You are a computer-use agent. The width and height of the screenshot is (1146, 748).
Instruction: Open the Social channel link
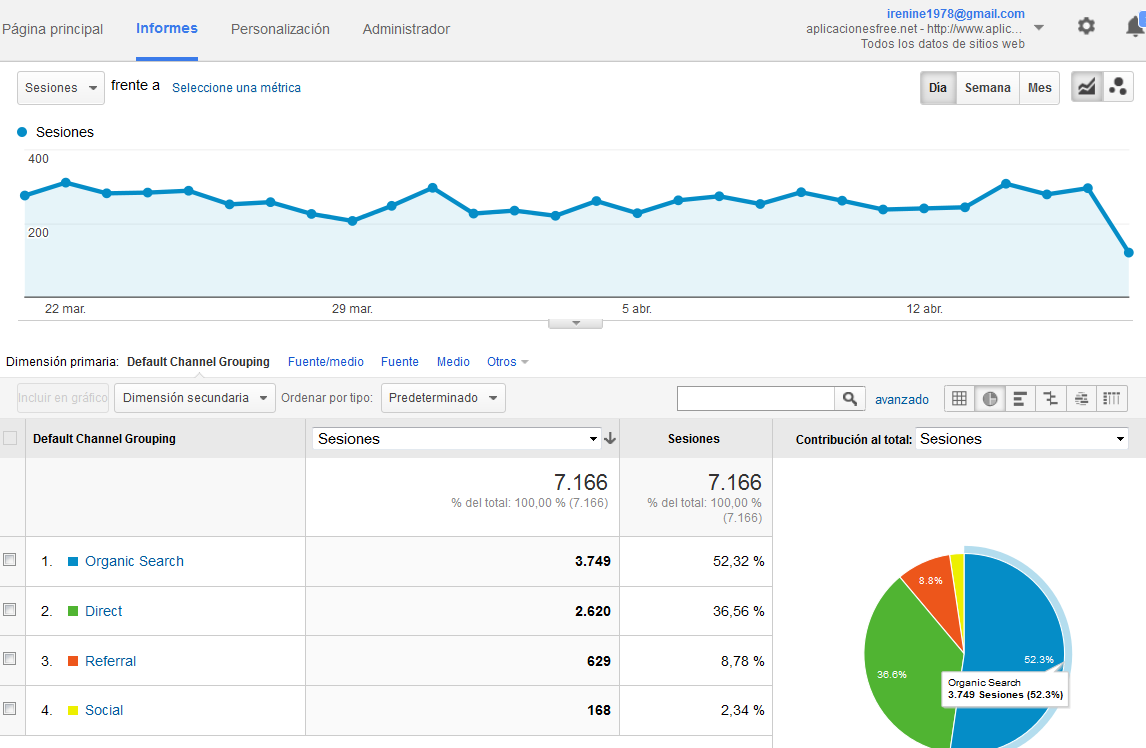tap(104, 710)
